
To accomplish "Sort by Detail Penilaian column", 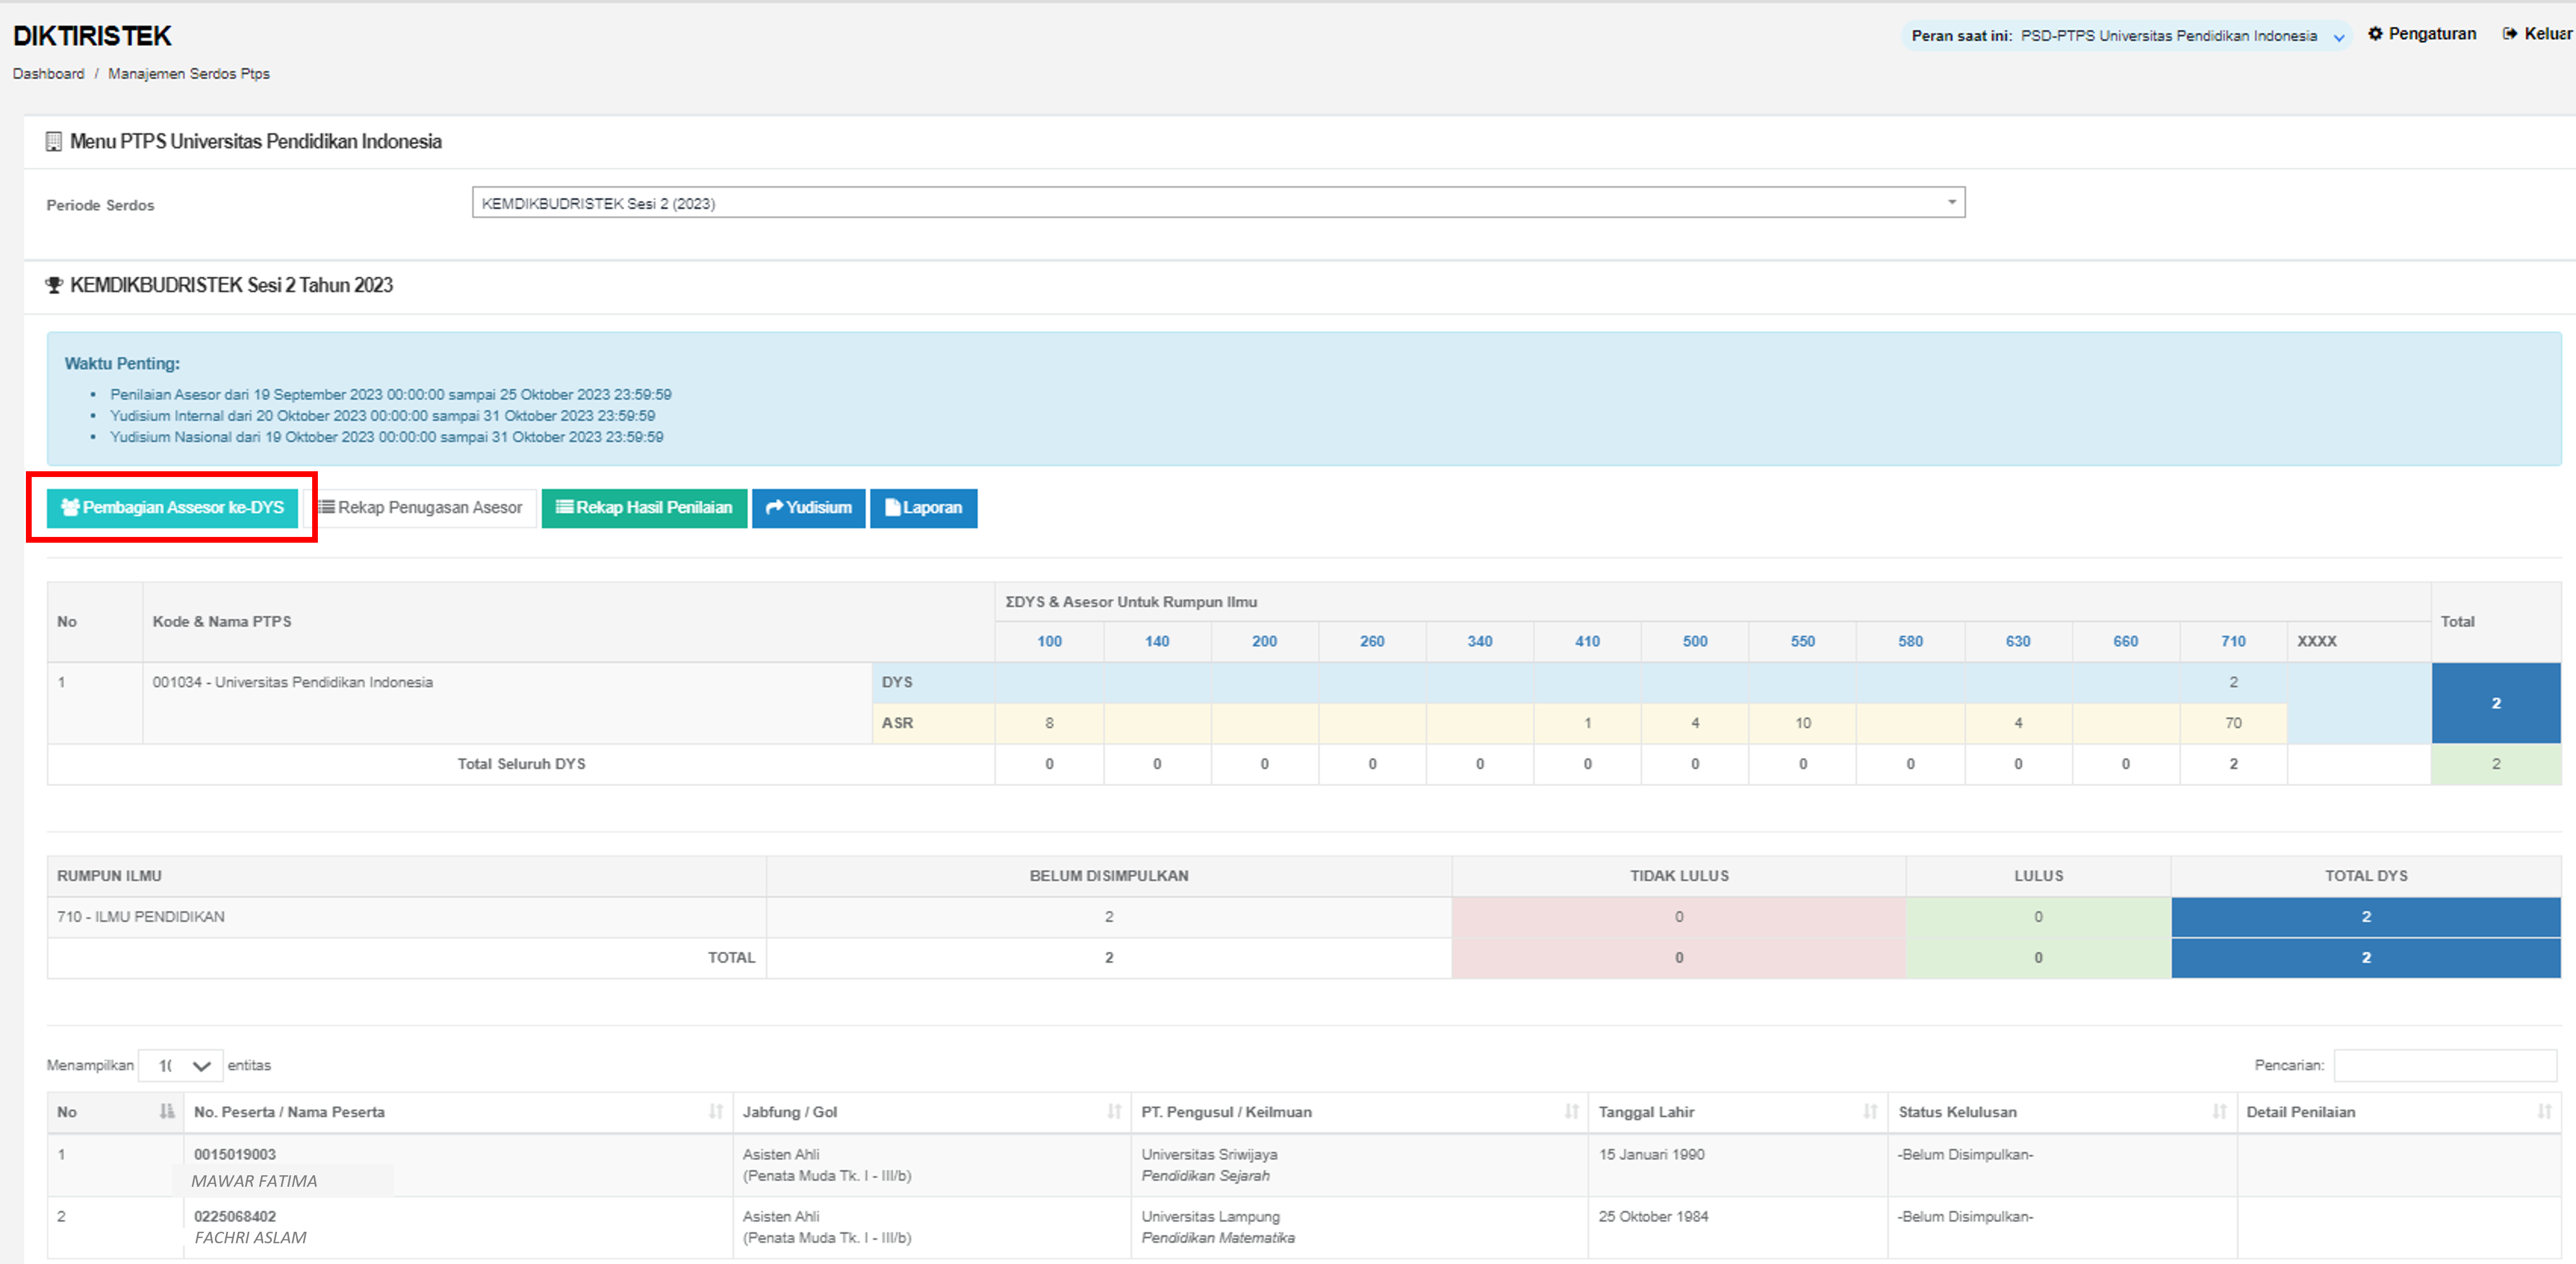I will pyautogui.click(x=2399, y=1112).
